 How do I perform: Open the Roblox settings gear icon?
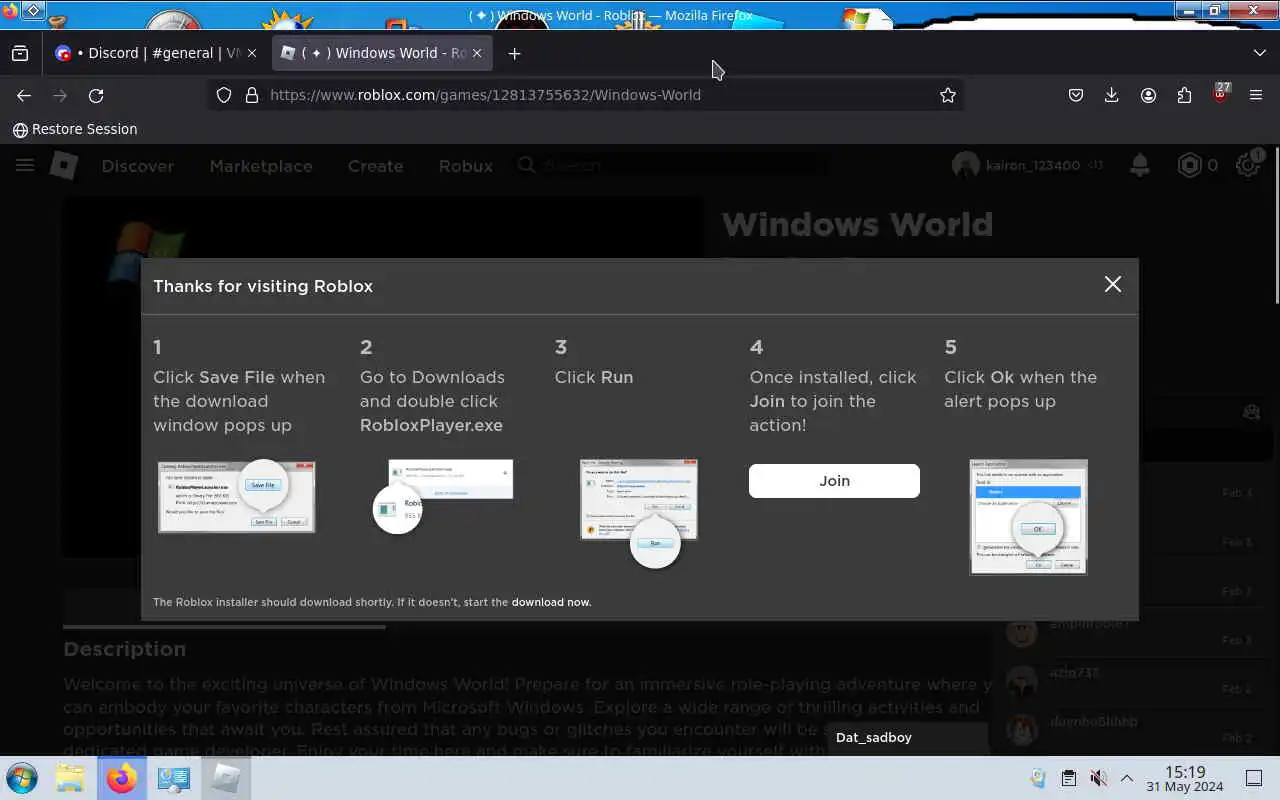point(1248,166)
